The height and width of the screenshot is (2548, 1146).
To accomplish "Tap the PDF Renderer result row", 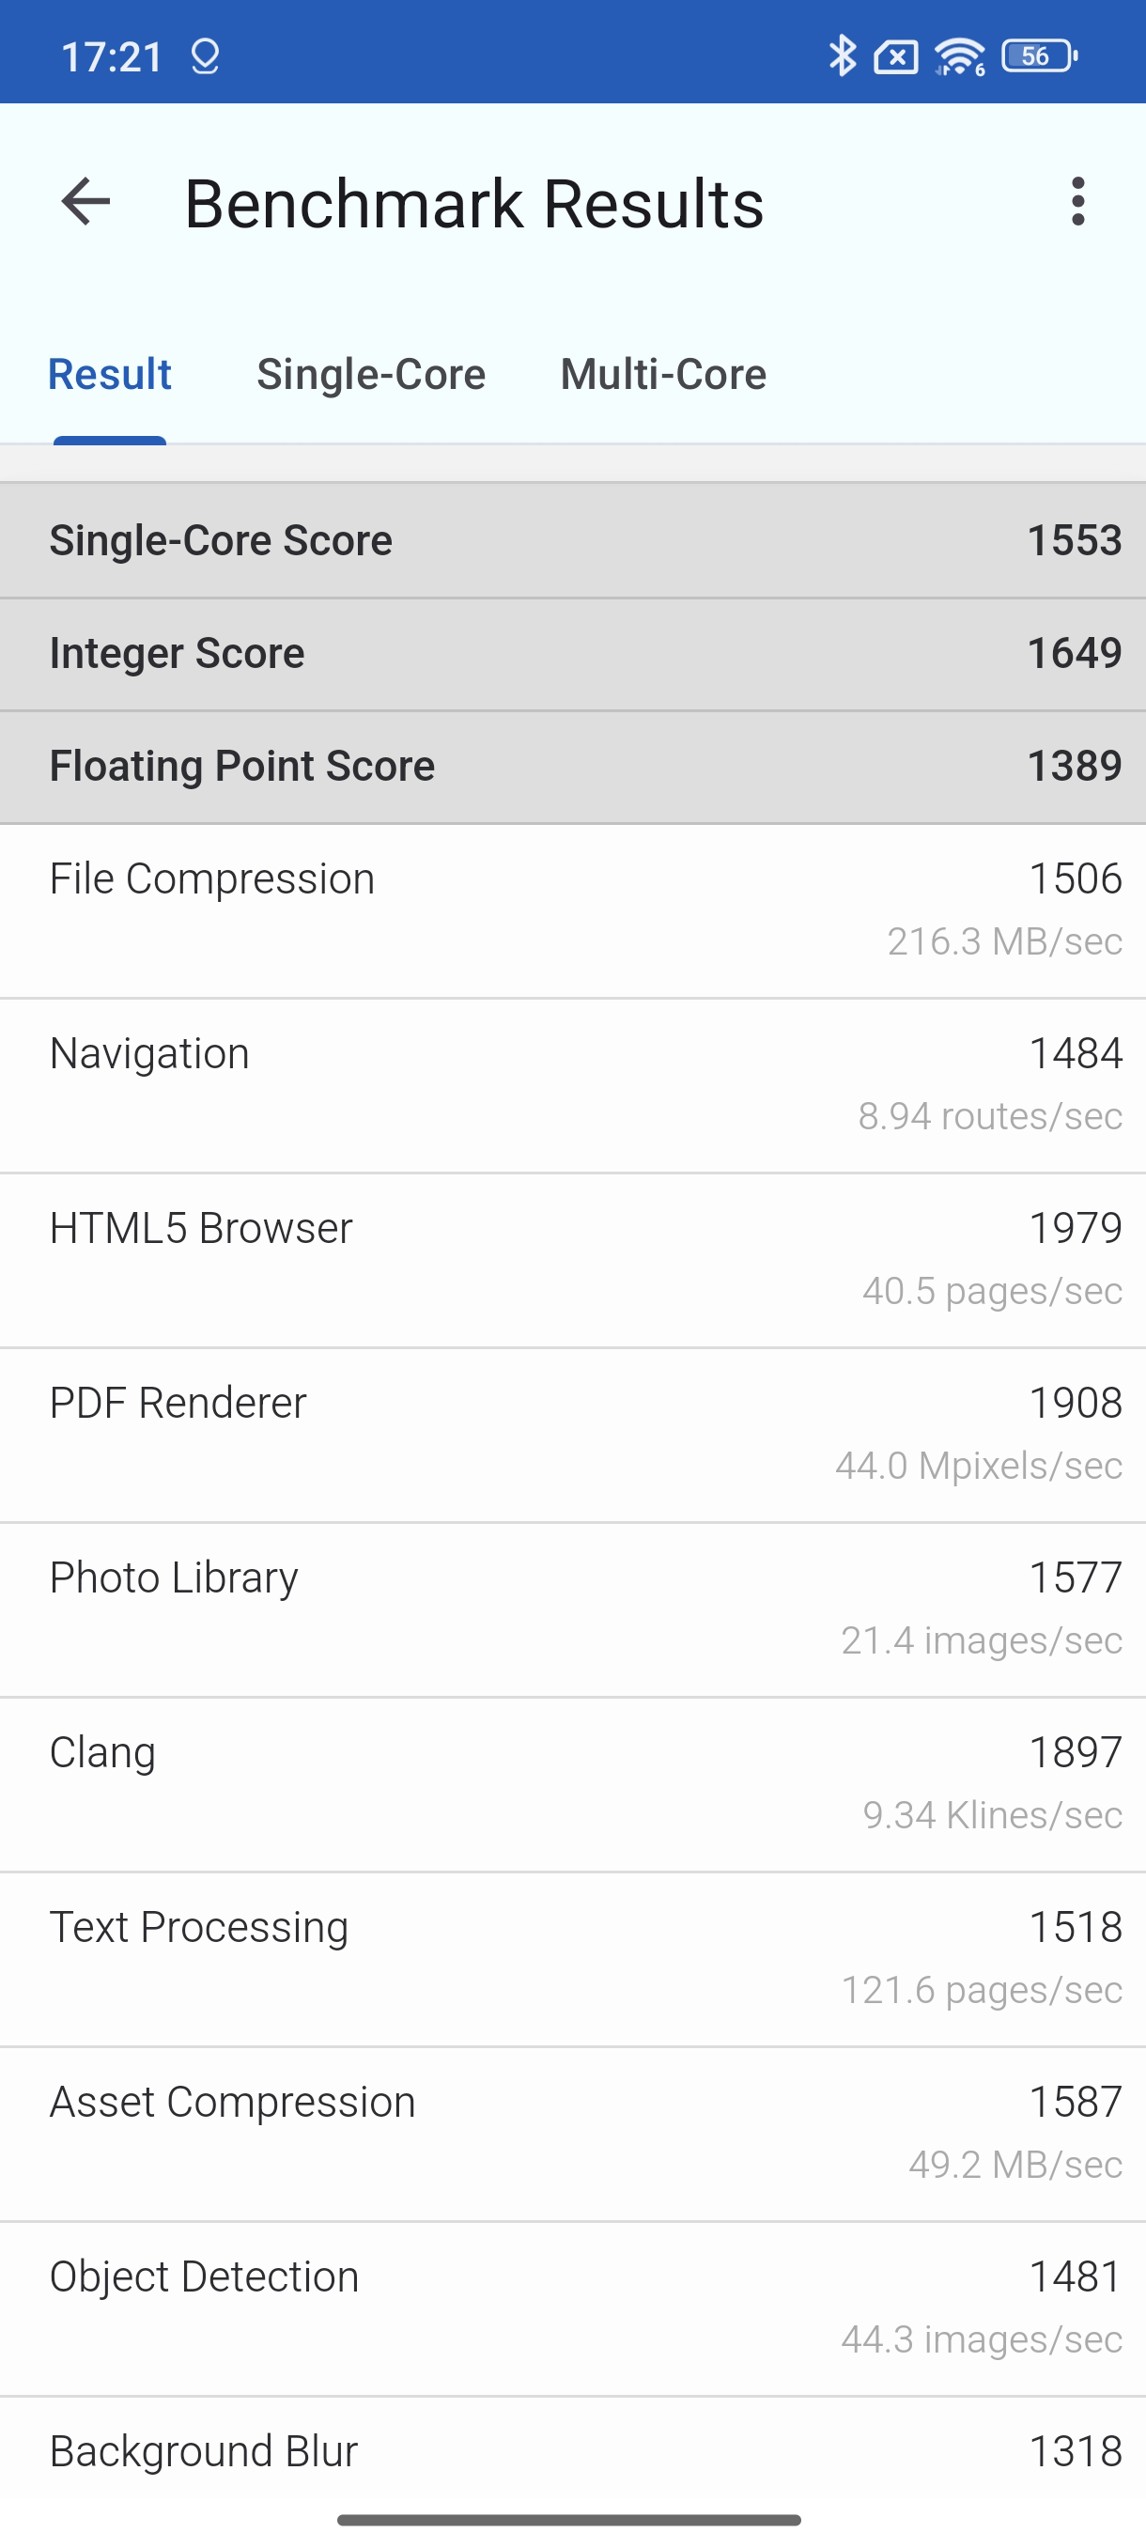I will pyautogui.click(x=573, y=1434).
